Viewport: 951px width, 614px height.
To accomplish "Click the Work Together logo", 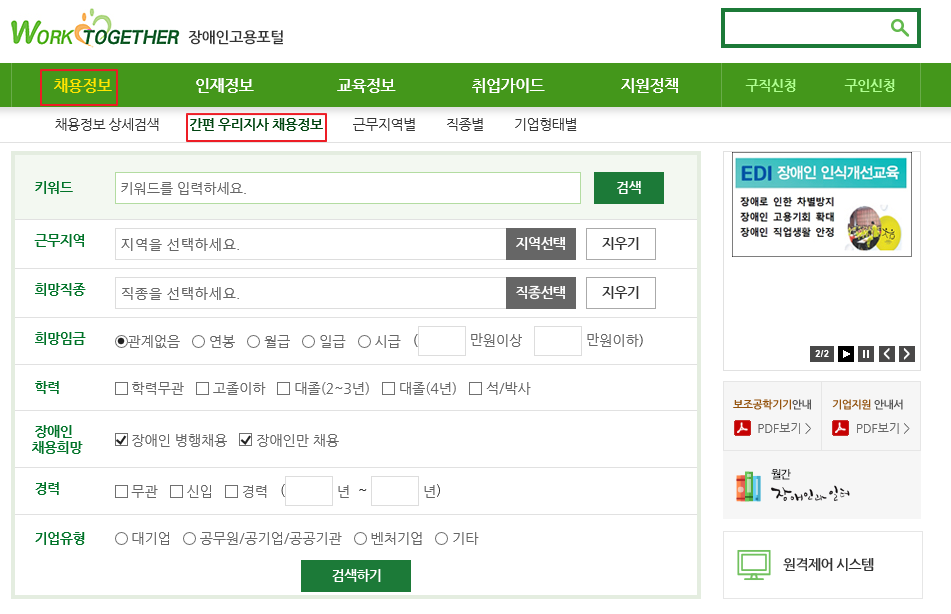I will tap(95, 31).
